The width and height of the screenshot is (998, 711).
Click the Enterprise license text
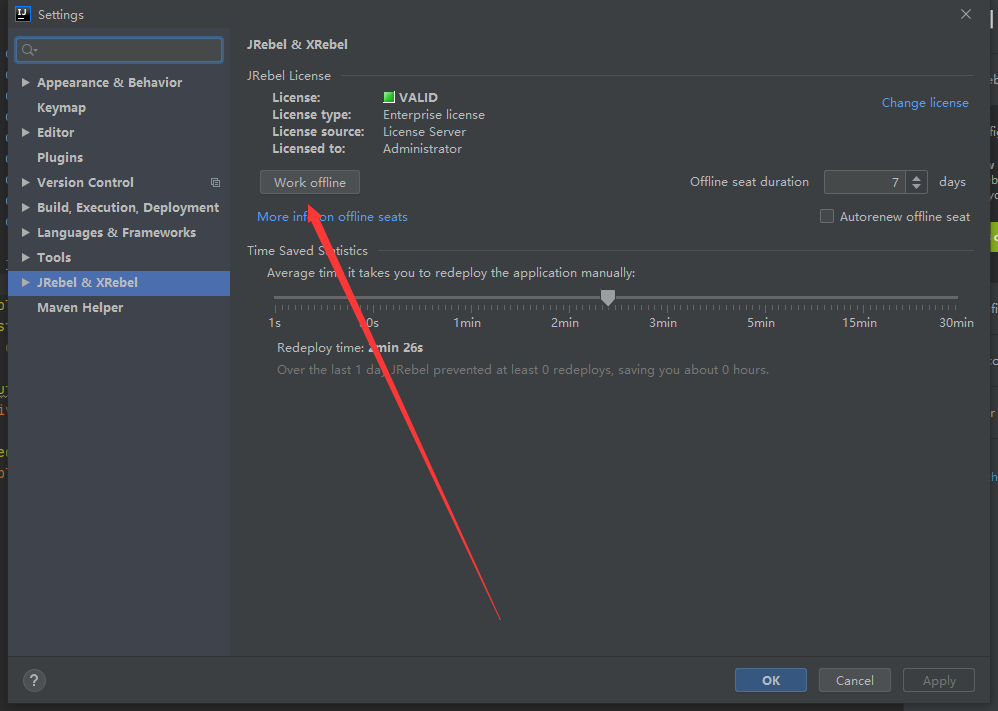click(x=433, y=115)
